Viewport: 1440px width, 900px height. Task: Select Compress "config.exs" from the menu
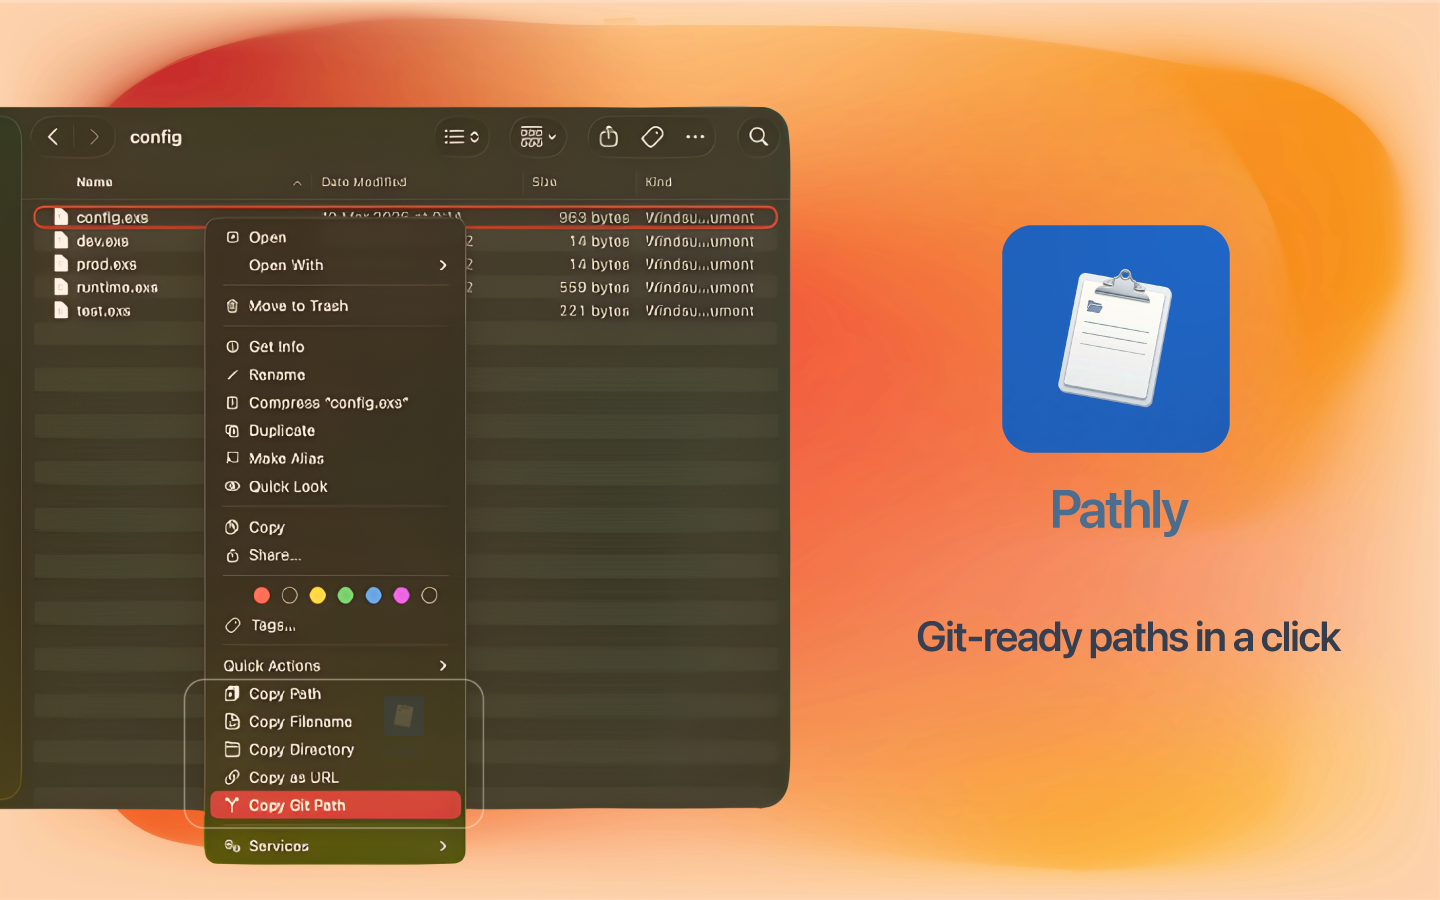click(328, 403)
